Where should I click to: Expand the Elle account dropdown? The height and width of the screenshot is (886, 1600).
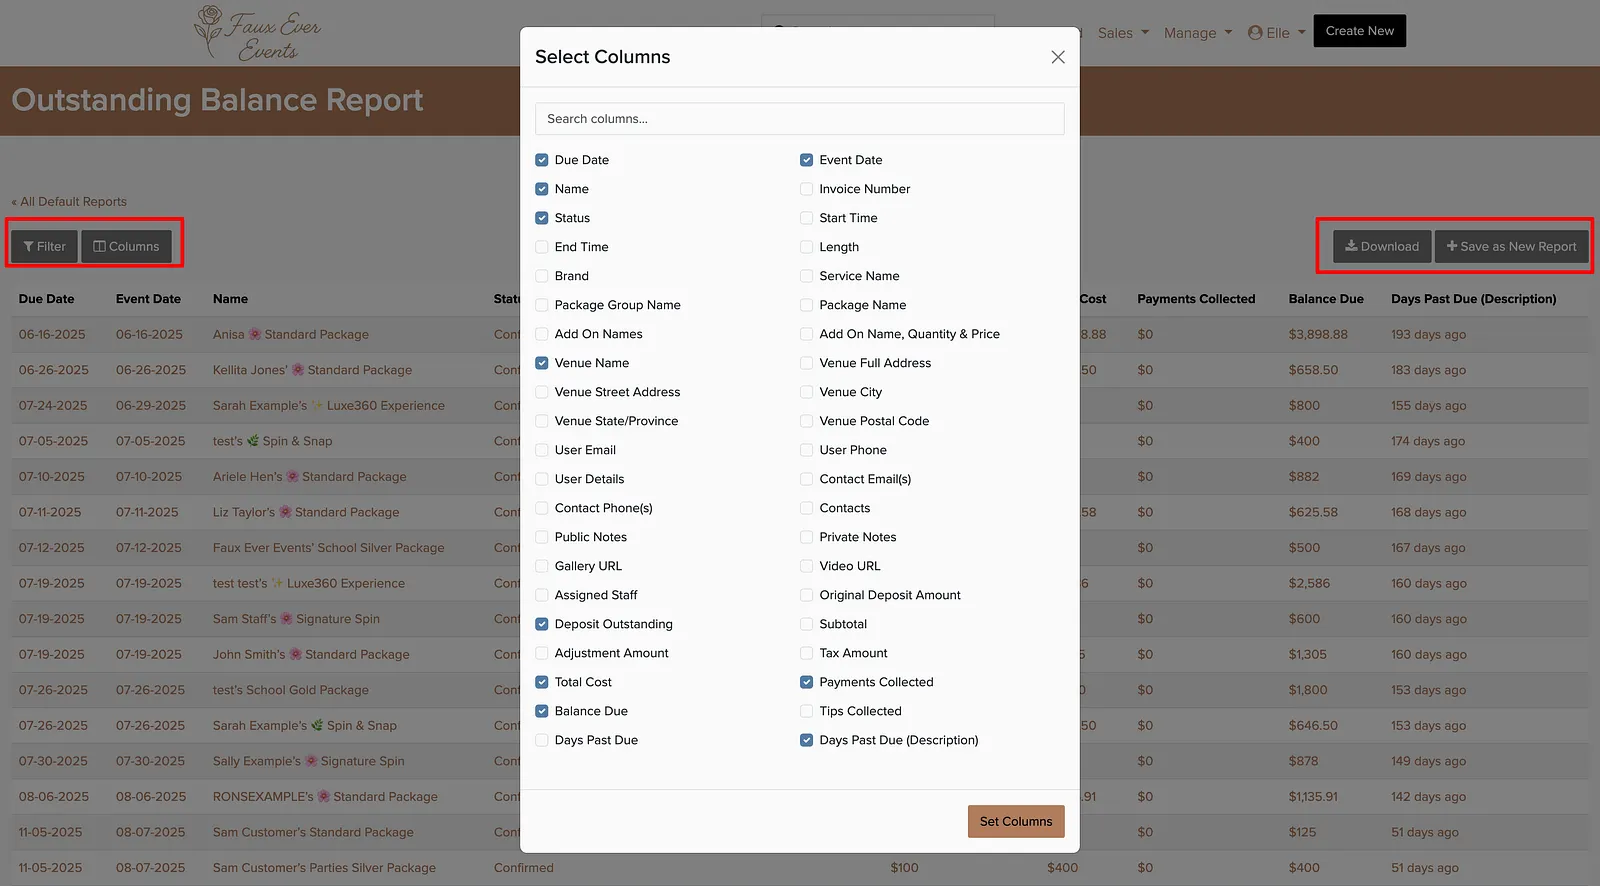point(1277,33)
